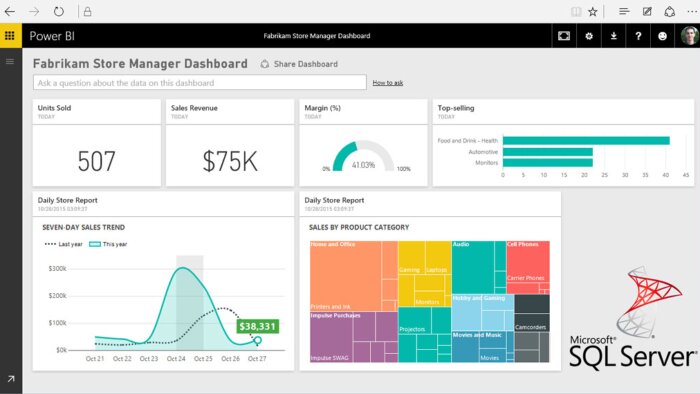Viewport: 700px width, 394px height.
Task: Open the How to ask link
Action: 388,83
